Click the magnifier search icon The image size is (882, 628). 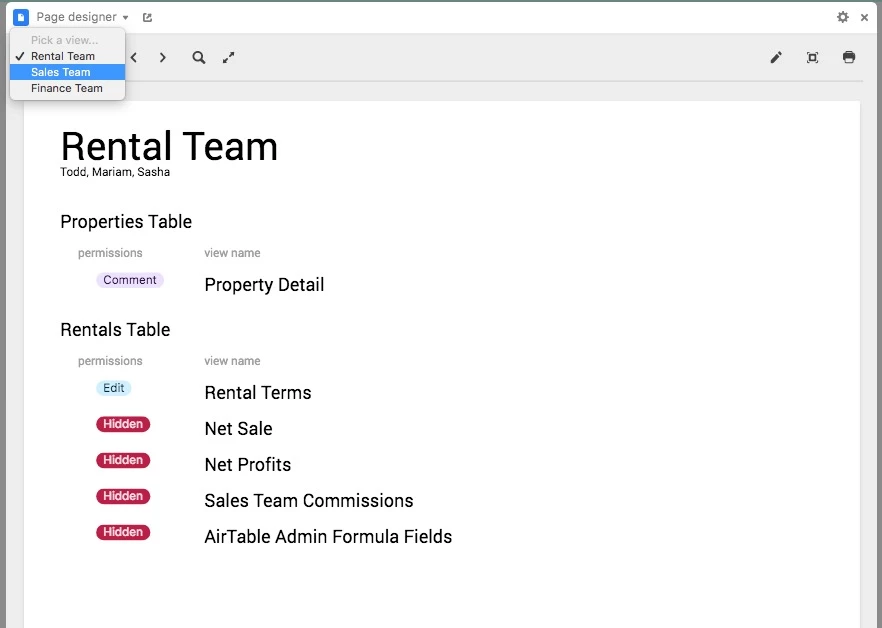tap(199, 57)
